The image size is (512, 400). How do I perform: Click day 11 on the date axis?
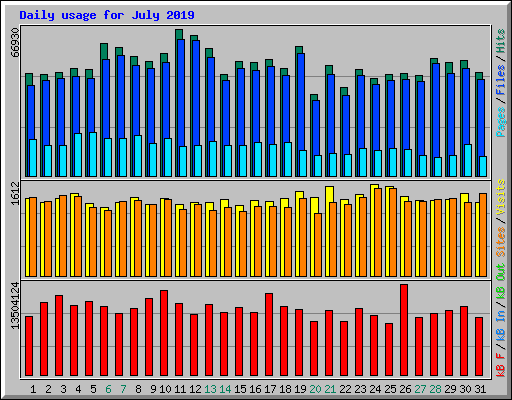coord(180,389)
